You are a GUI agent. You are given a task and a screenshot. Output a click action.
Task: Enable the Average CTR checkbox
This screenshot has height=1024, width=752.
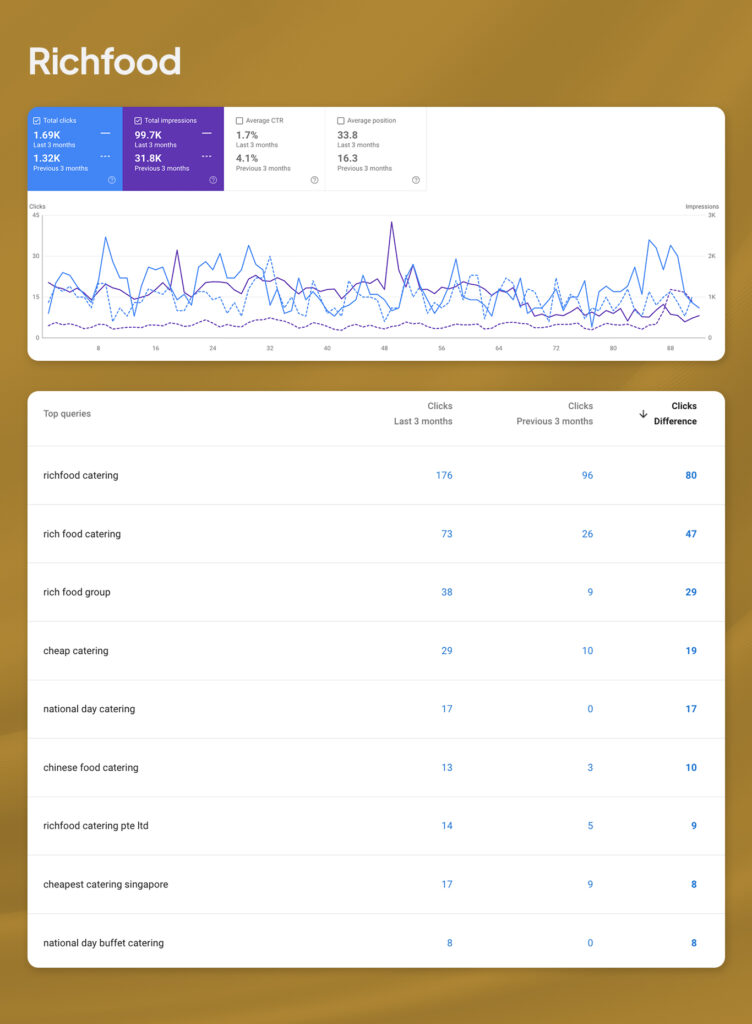[x=240, y=121]
